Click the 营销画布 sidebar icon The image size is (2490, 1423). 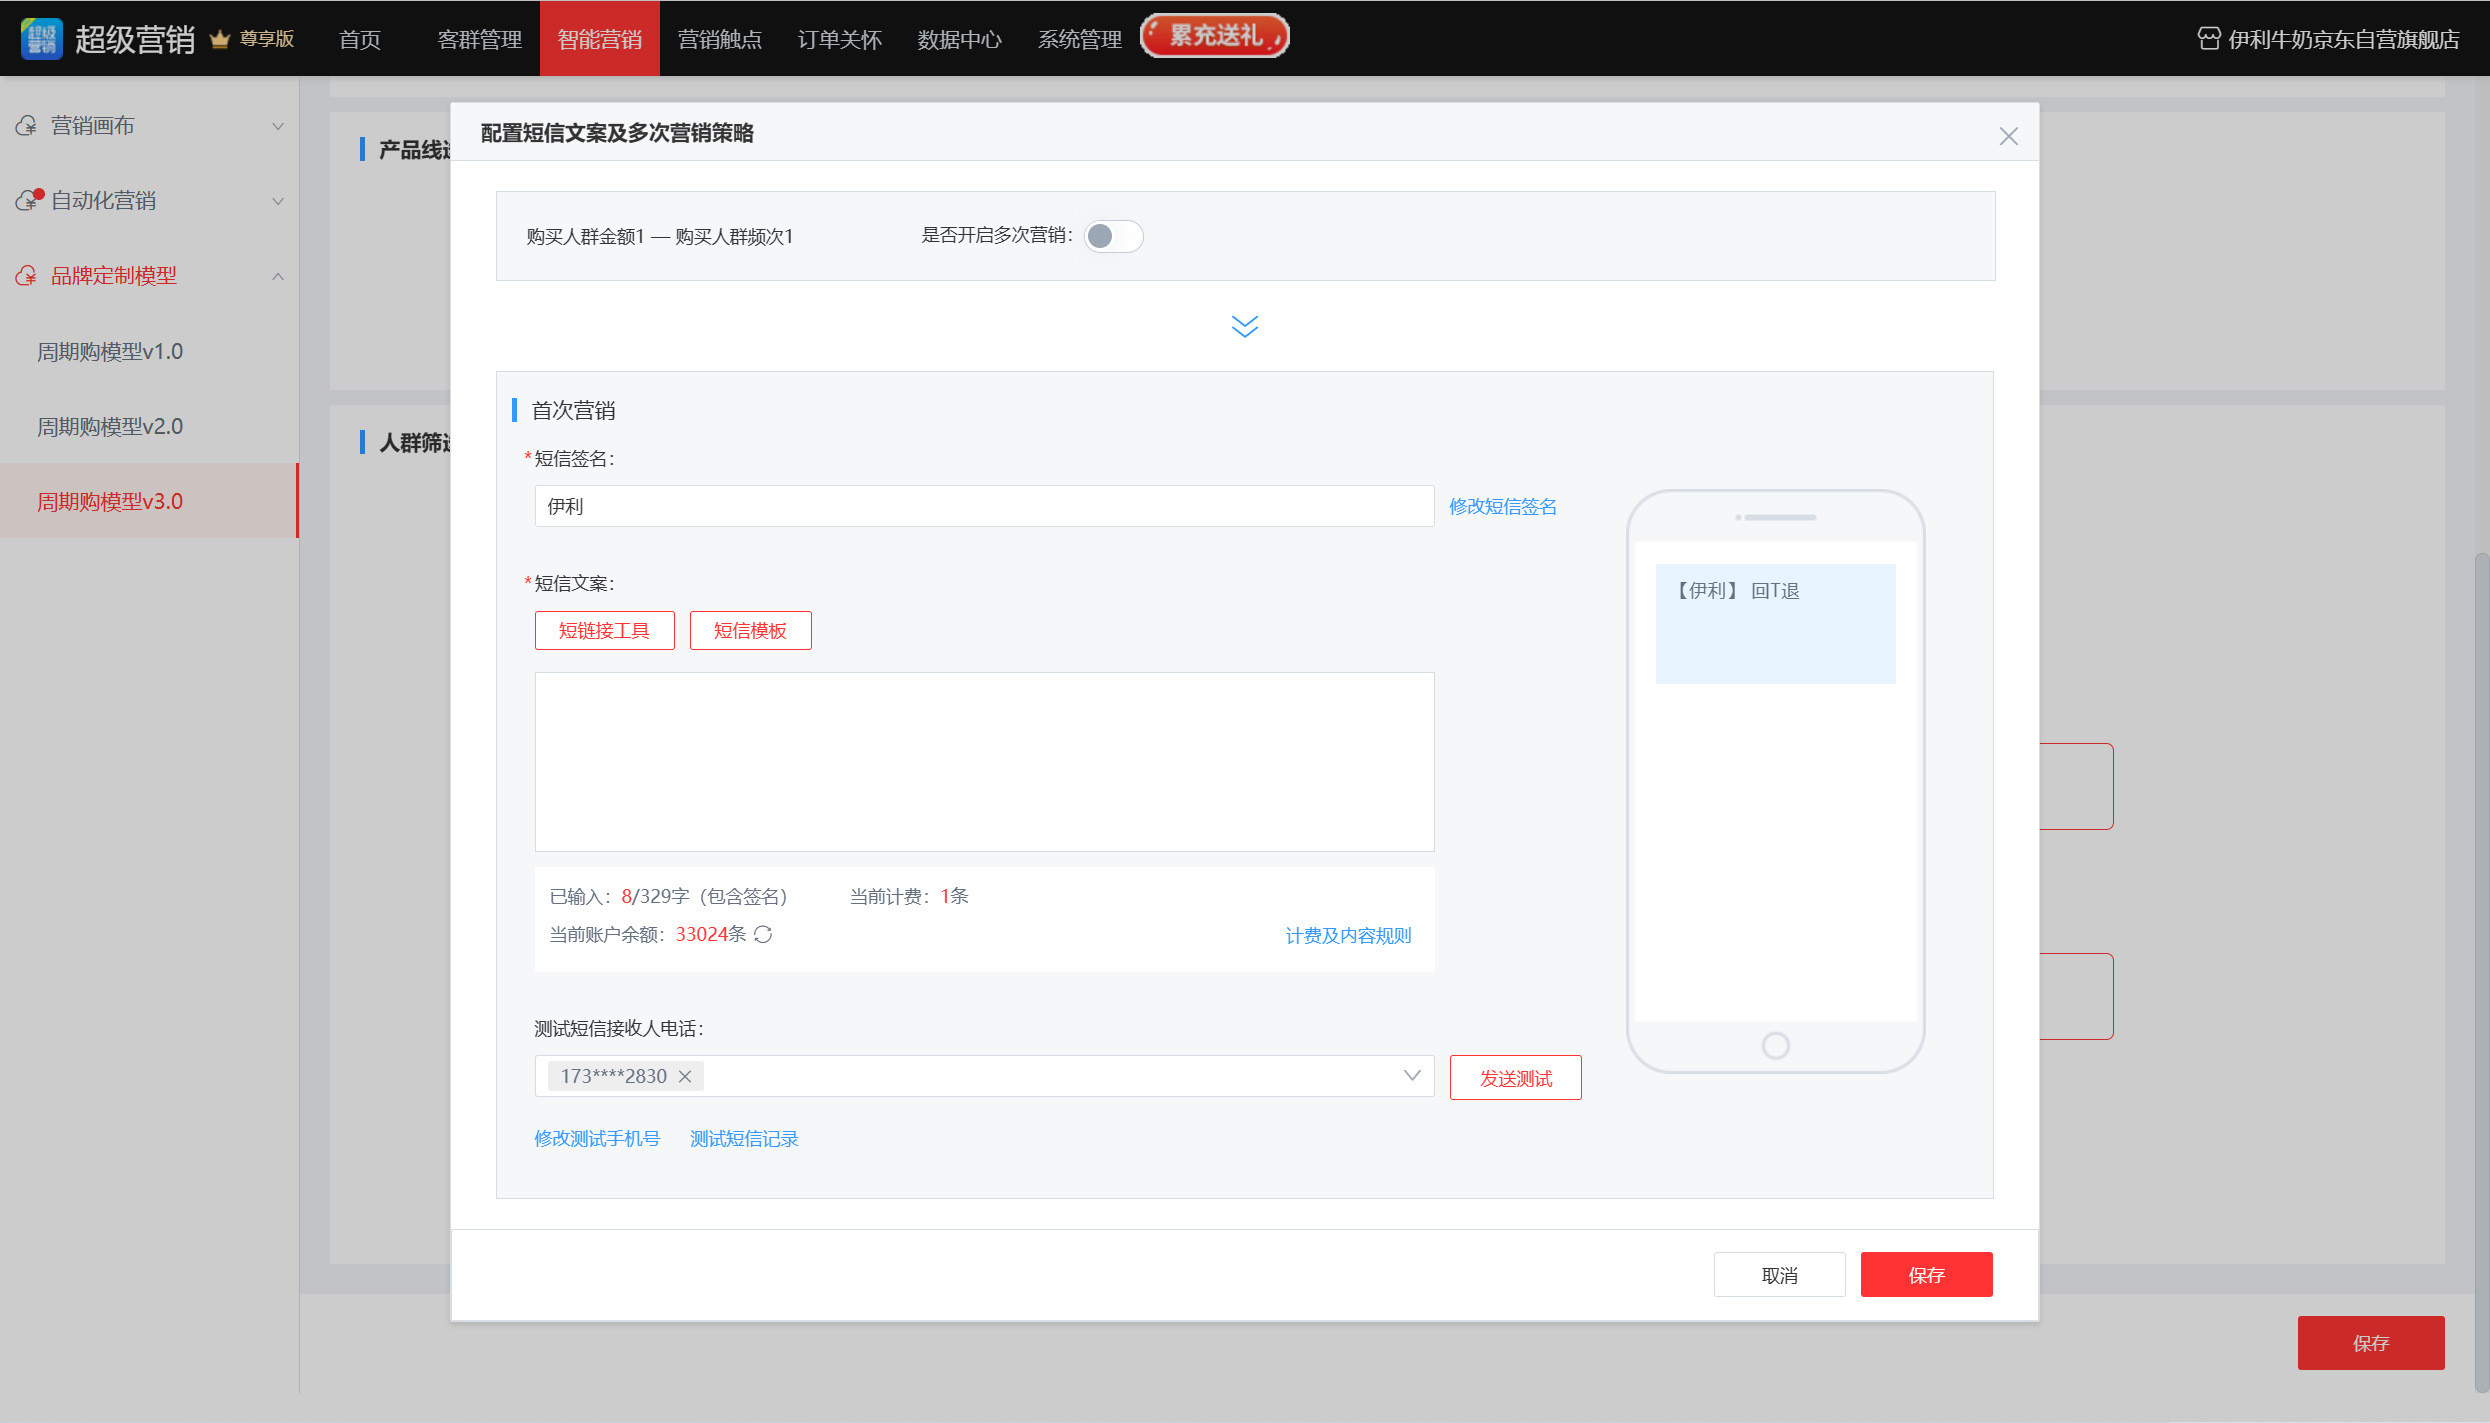26,126
